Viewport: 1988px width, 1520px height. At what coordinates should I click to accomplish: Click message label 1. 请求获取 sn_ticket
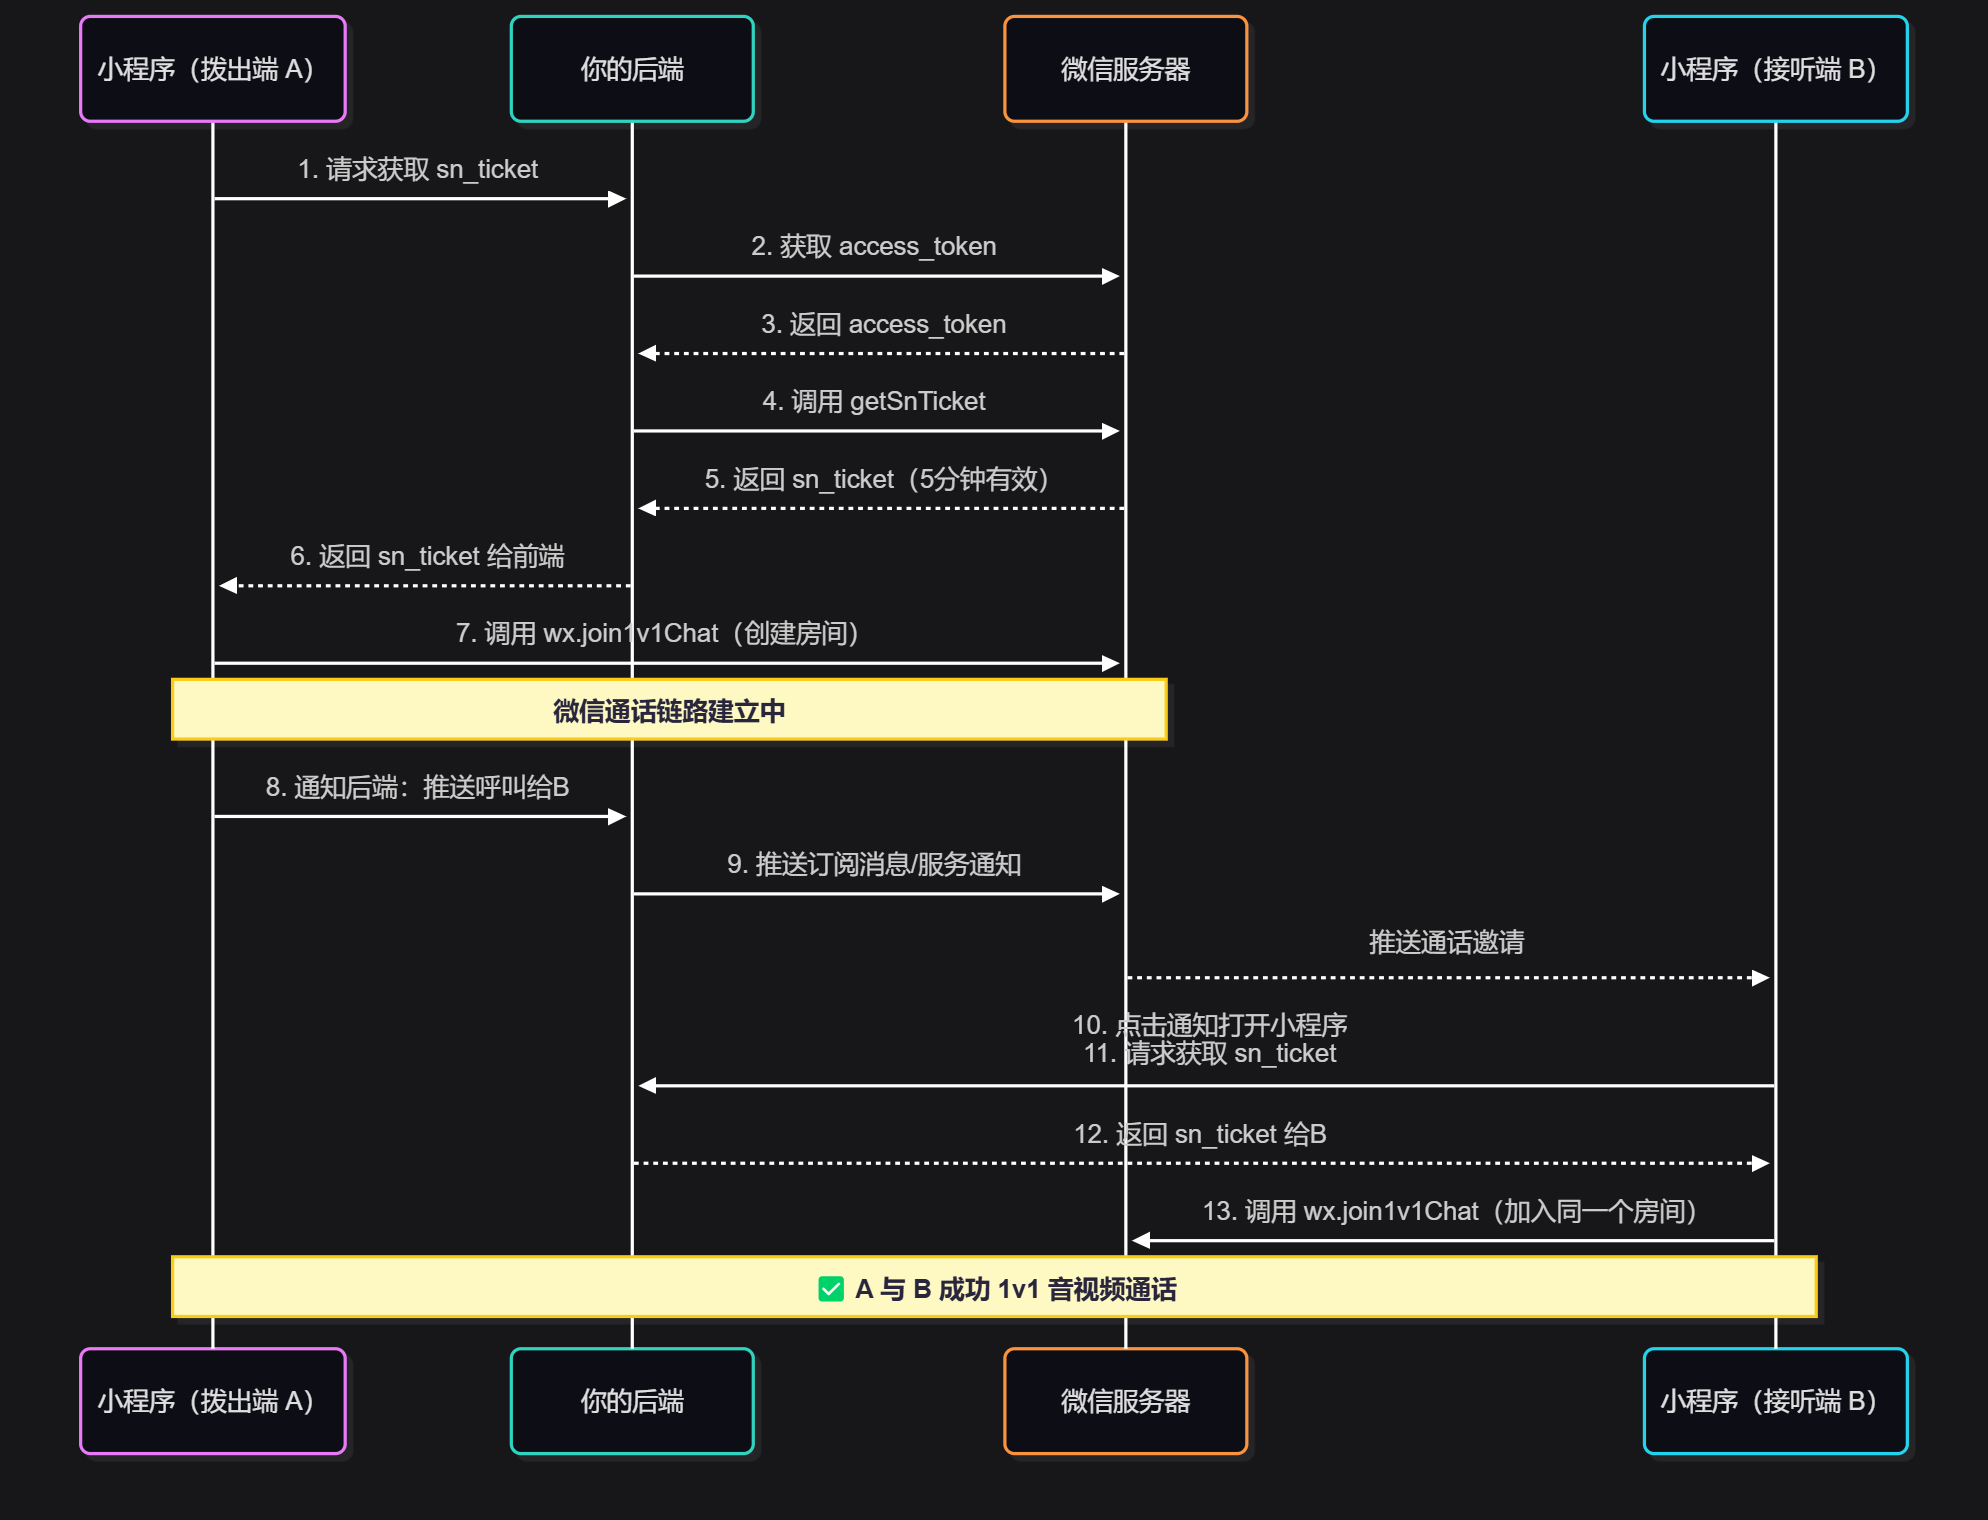tap(418, 169)
